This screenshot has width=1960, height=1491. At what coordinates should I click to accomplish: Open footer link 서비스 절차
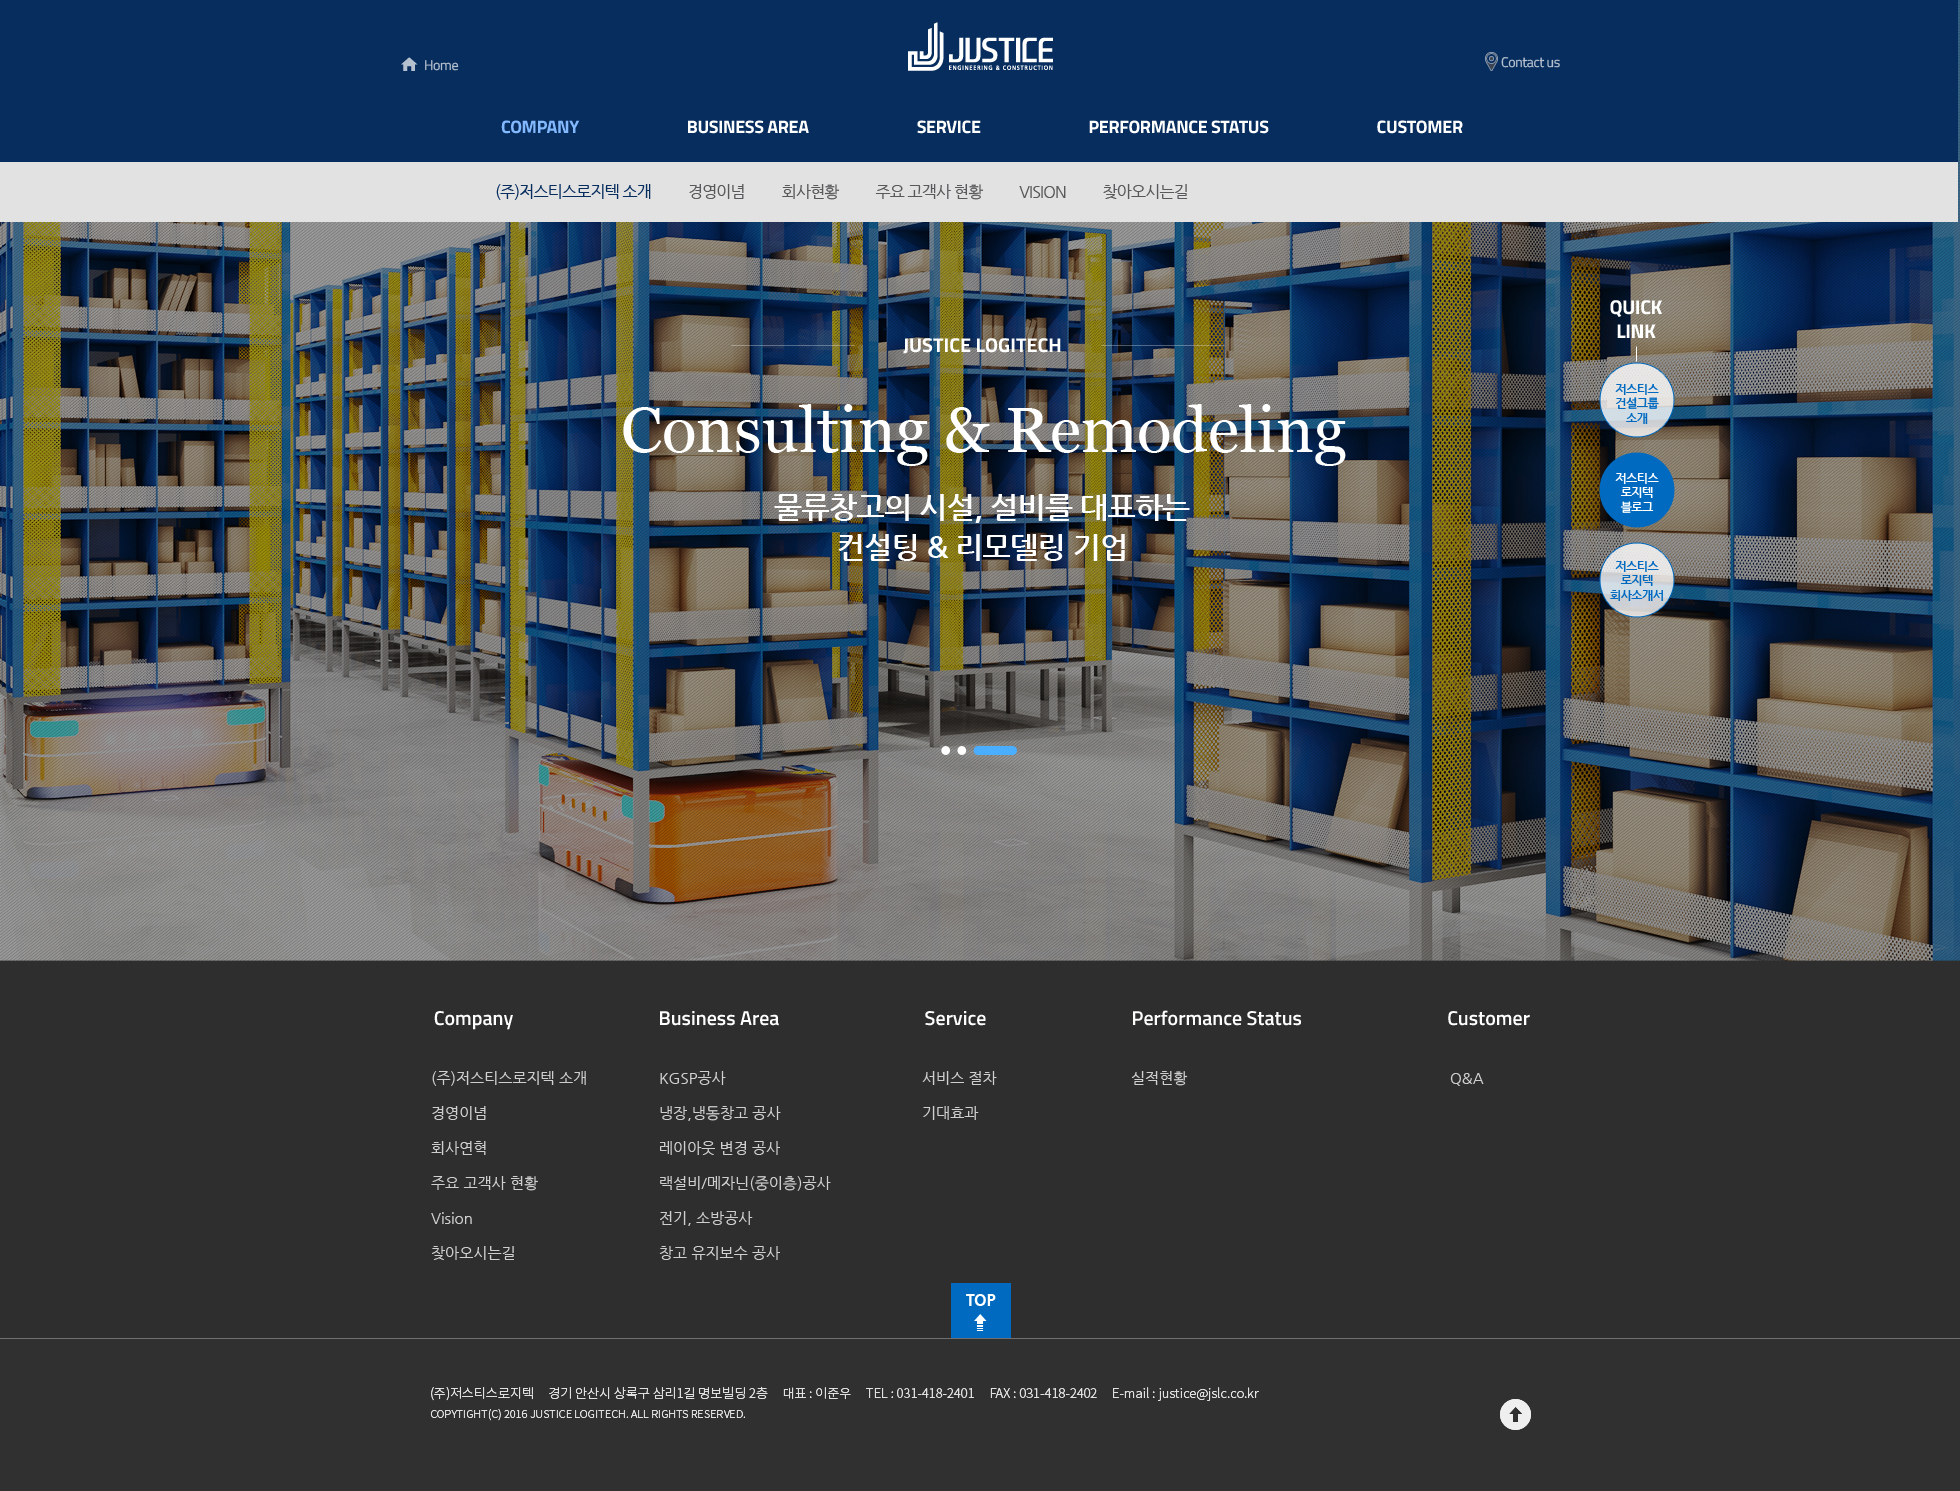(959, 1078)
